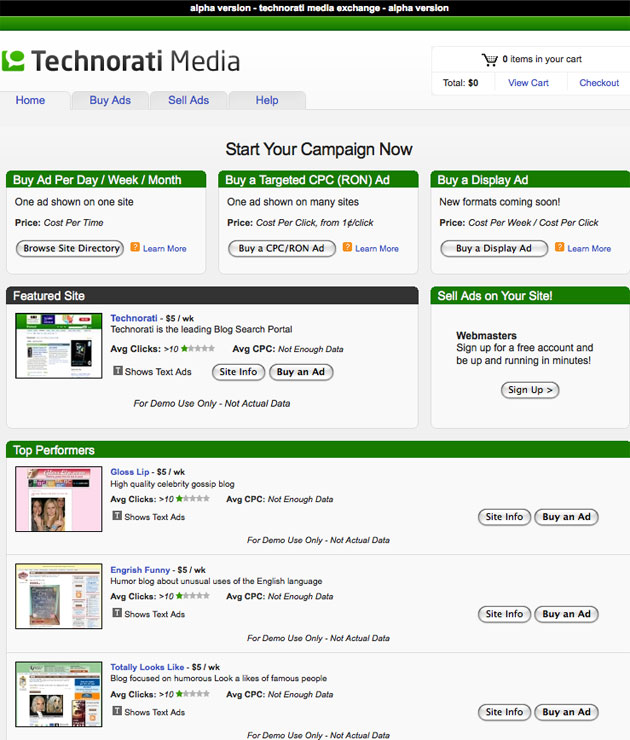The image size is (630, 740).
Task: Open Learn More for display ads
Action: [x=589, y=249]
